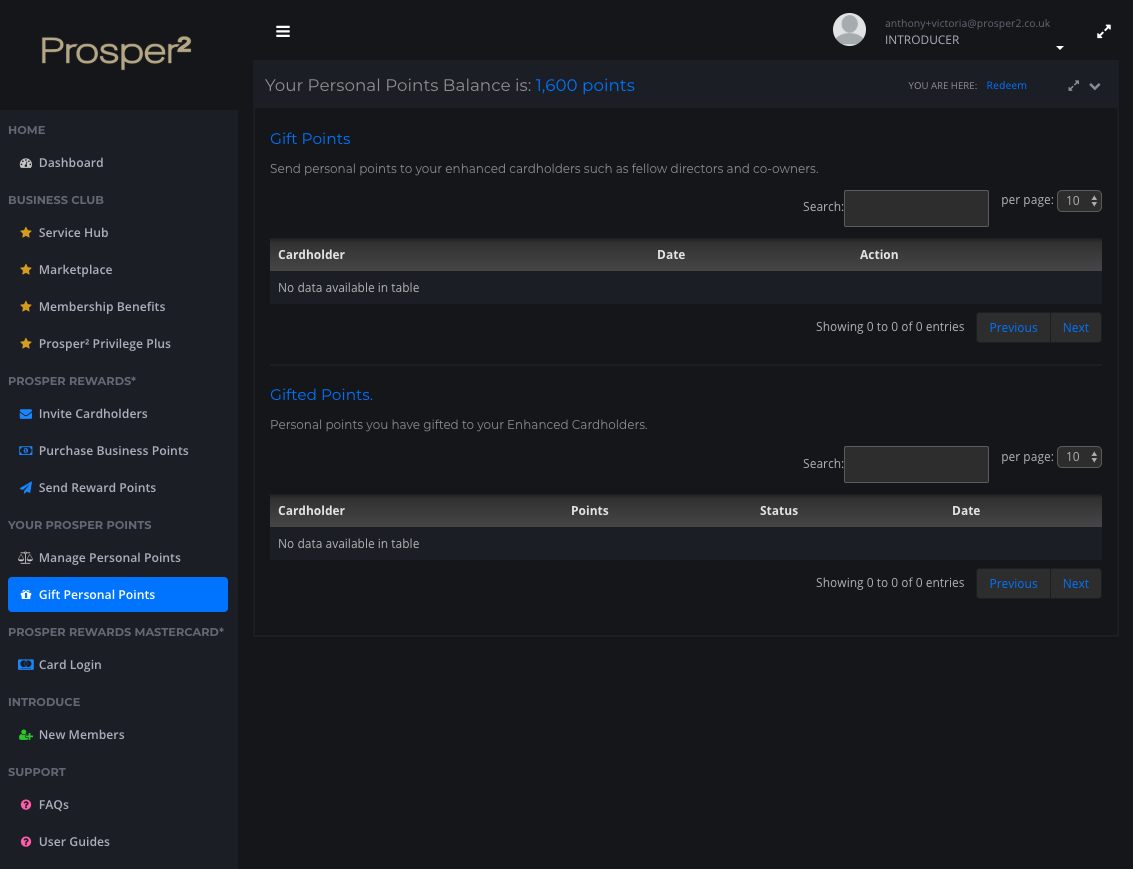Screen dimensions: 1133x869
Task: Focus the Gift Points search field
Action: click(x=916, y=208)
